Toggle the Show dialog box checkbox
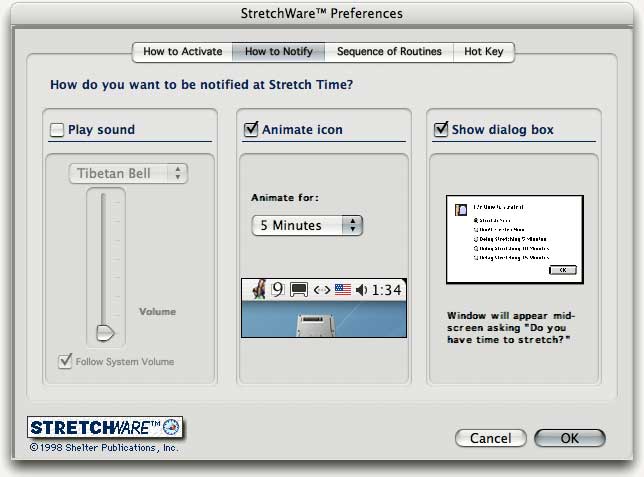Screen dimensions: 644x477 tap(440, 129)
